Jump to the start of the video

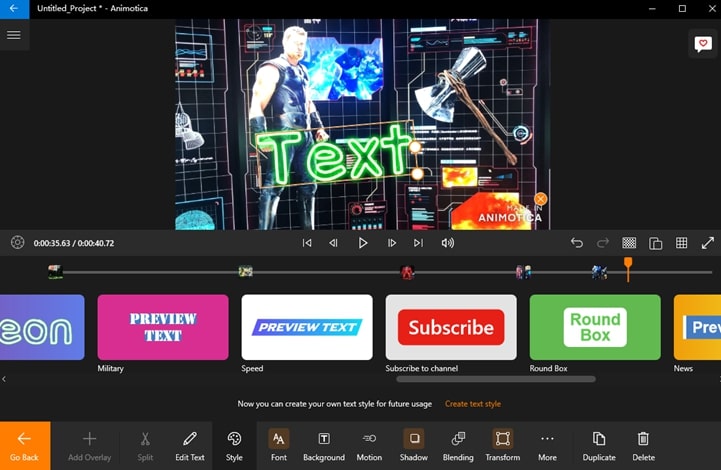[x=307, y=243]
